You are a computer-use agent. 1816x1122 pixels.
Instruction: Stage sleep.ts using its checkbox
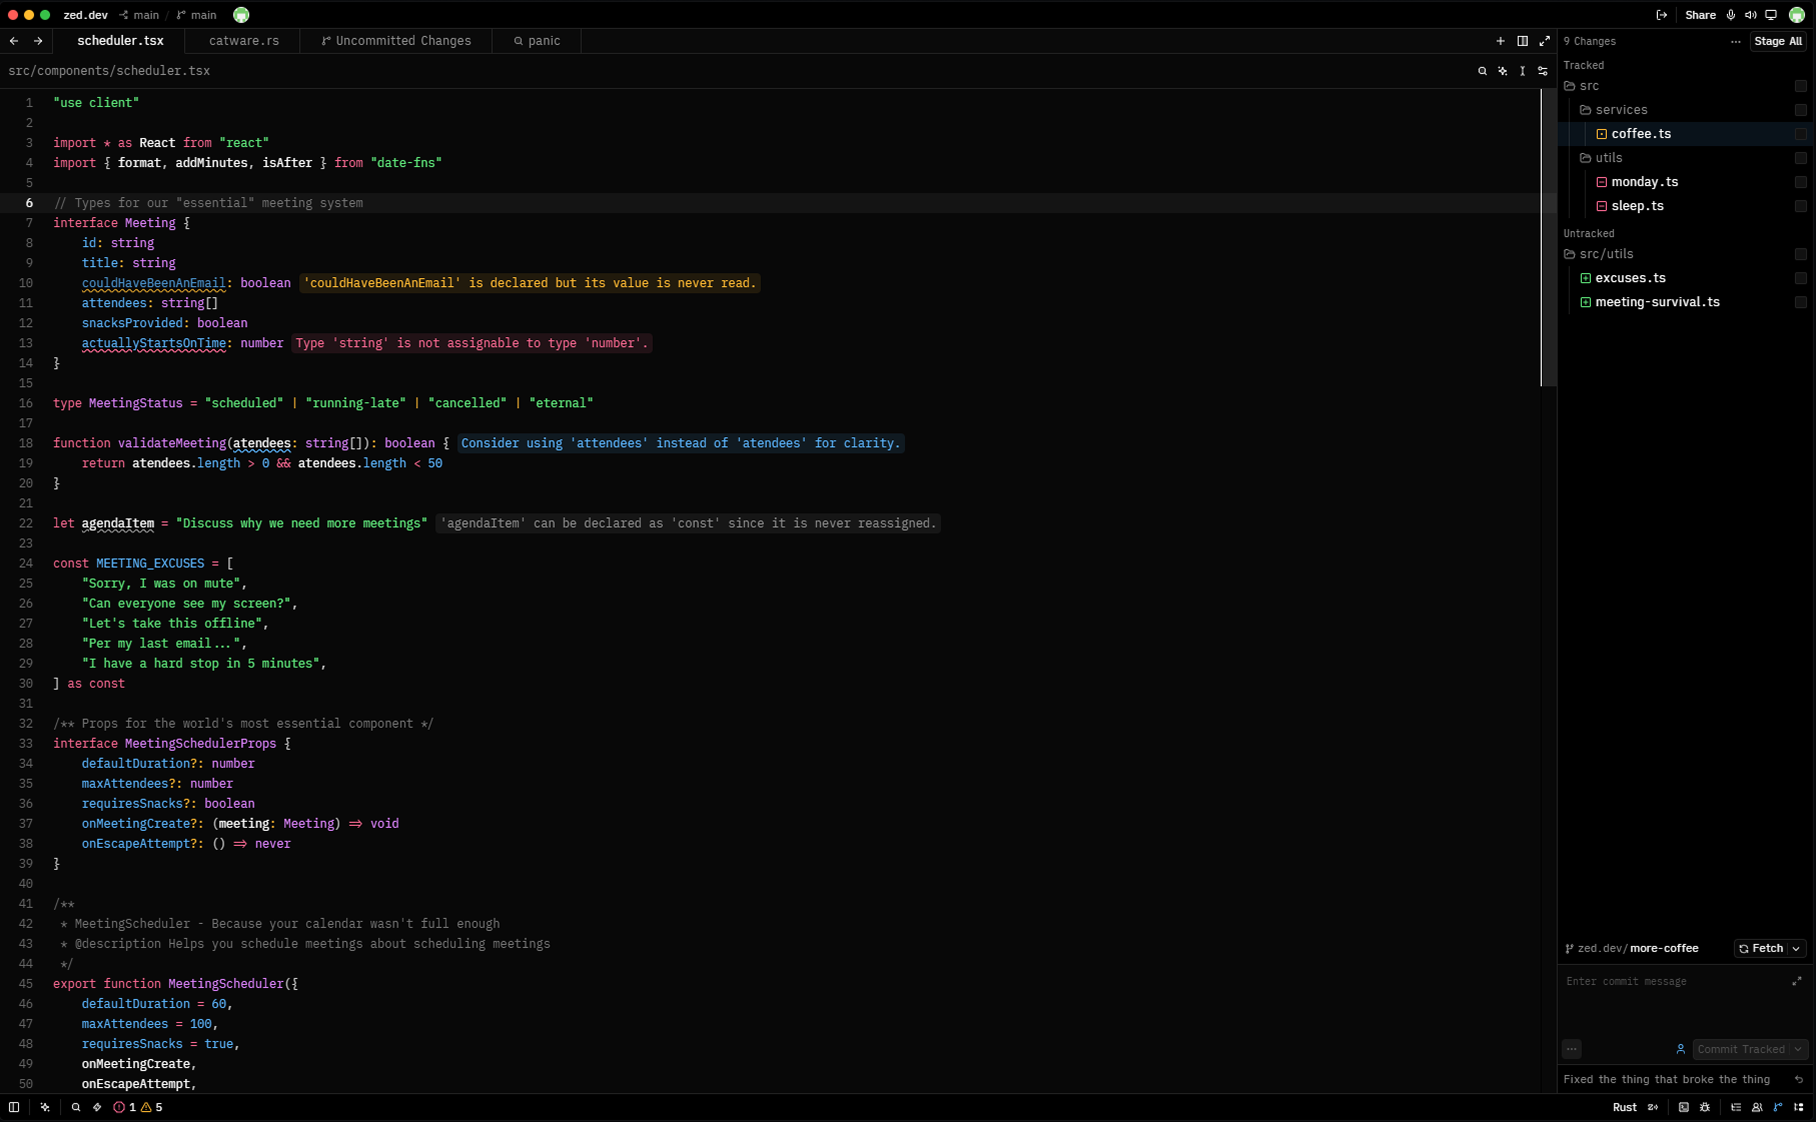(1801, 206)
